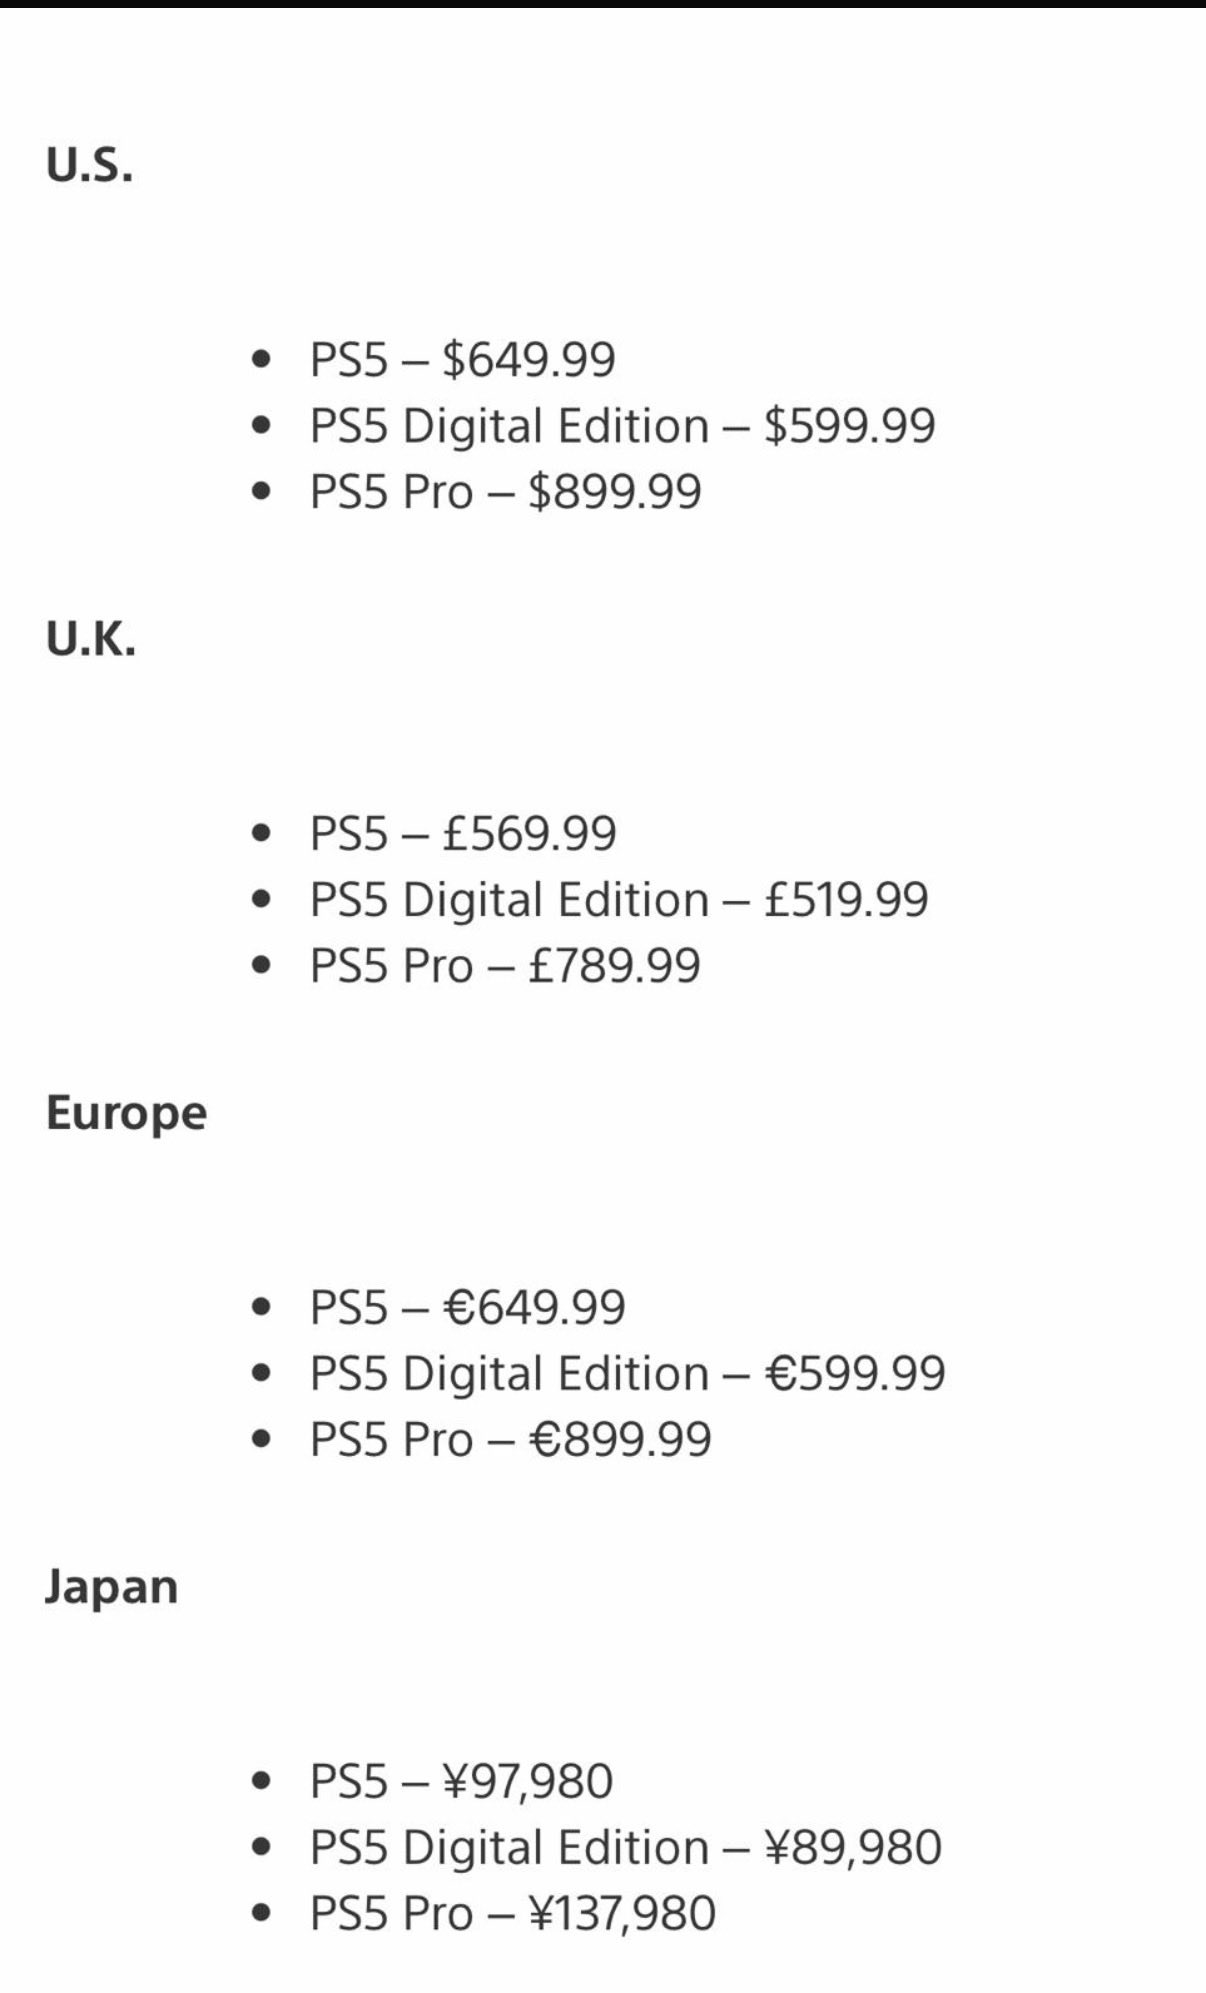Click the PS5 Digital Edition – £519.99 line
The image size is (1206, 1993).
[x=619, y=899]
